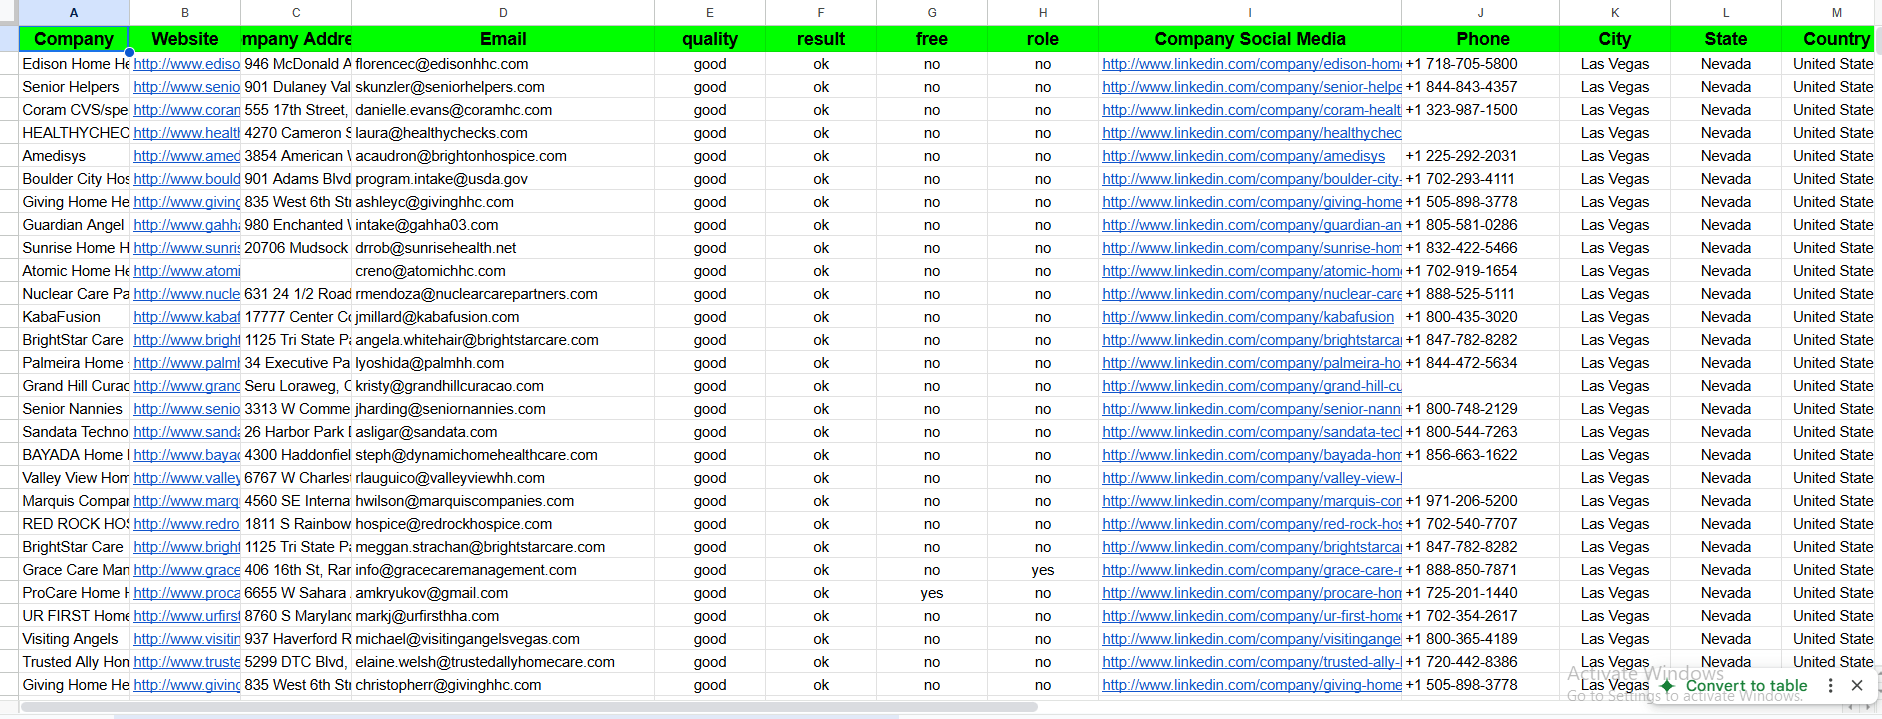The image size is (1882, 719).
Task: Select the email cell skunzler@seniorhelpers.com
Action: pyautogui.click(x=503, y=87)
